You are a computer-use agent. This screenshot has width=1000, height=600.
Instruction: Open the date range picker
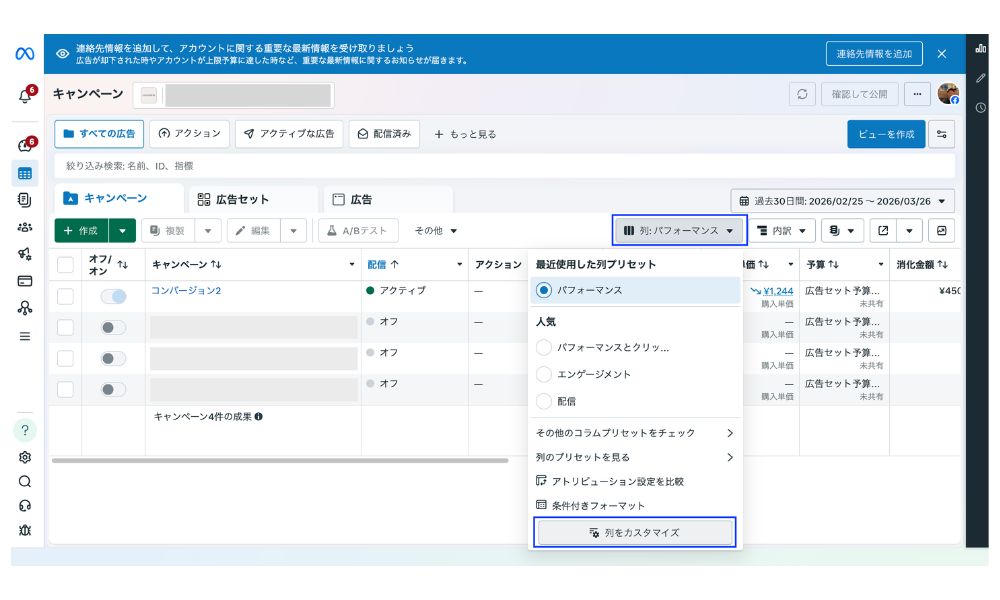[x=842, y=201]
